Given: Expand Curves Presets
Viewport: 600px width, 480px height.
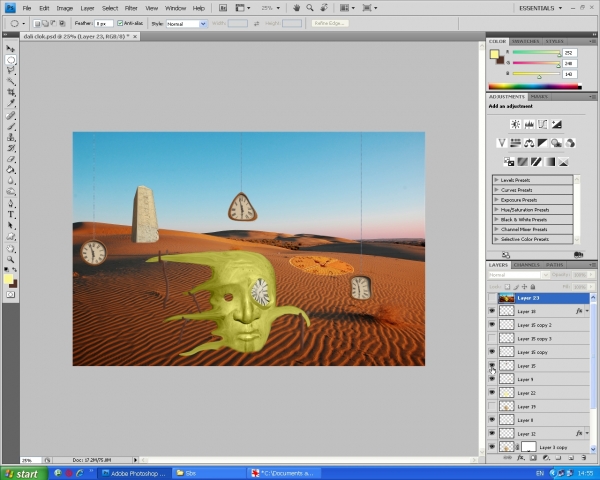Looking at the screenshot, I should [496, 189].
